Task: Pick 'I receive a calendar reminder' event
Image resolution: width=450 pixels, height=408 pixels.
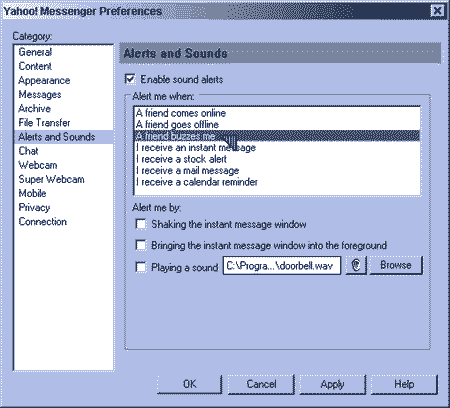Action: [277, 182]
